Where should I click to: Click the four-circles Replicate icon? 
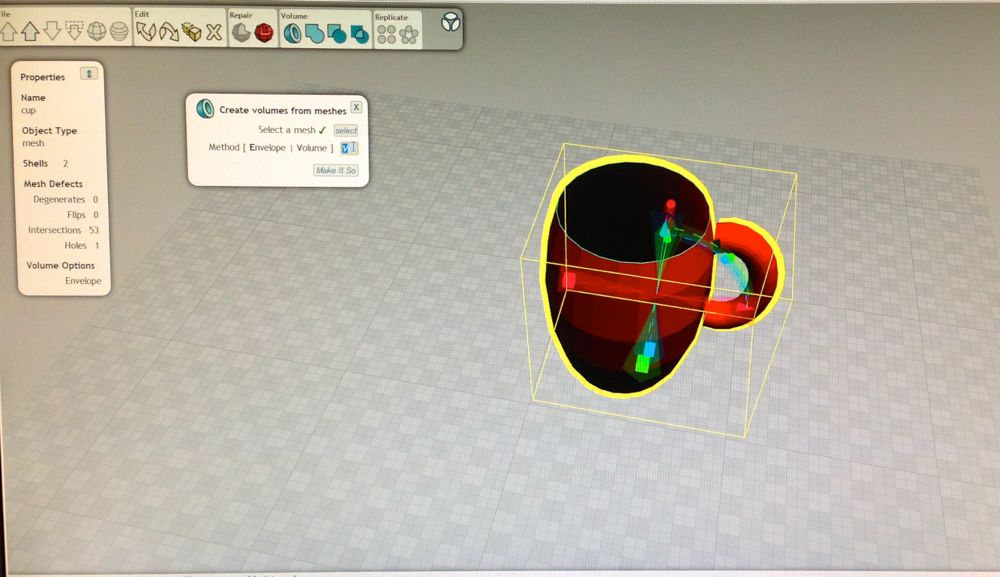click(x=386, y=35)
